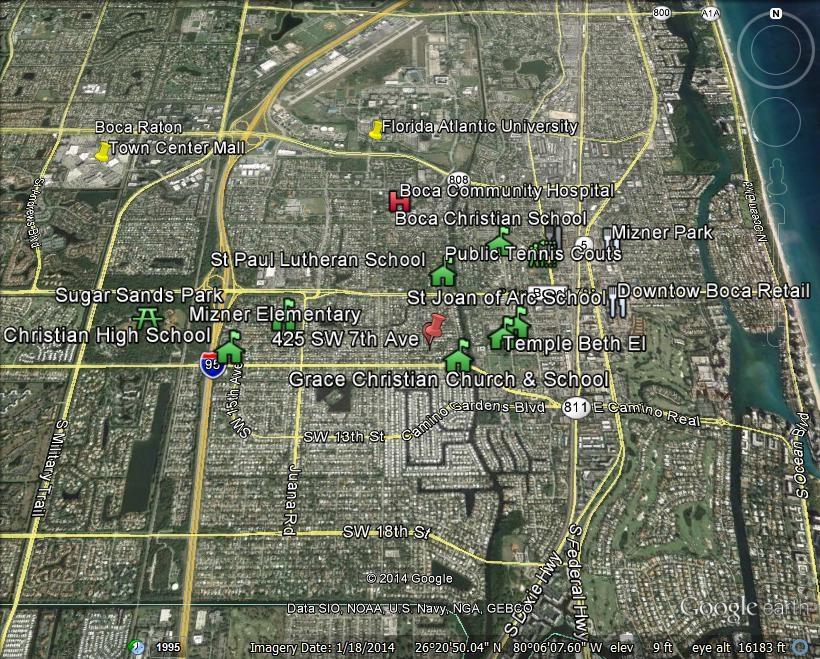Select the Christian High School label
Viewport: 820px width, 659px height.
[107, 335]
